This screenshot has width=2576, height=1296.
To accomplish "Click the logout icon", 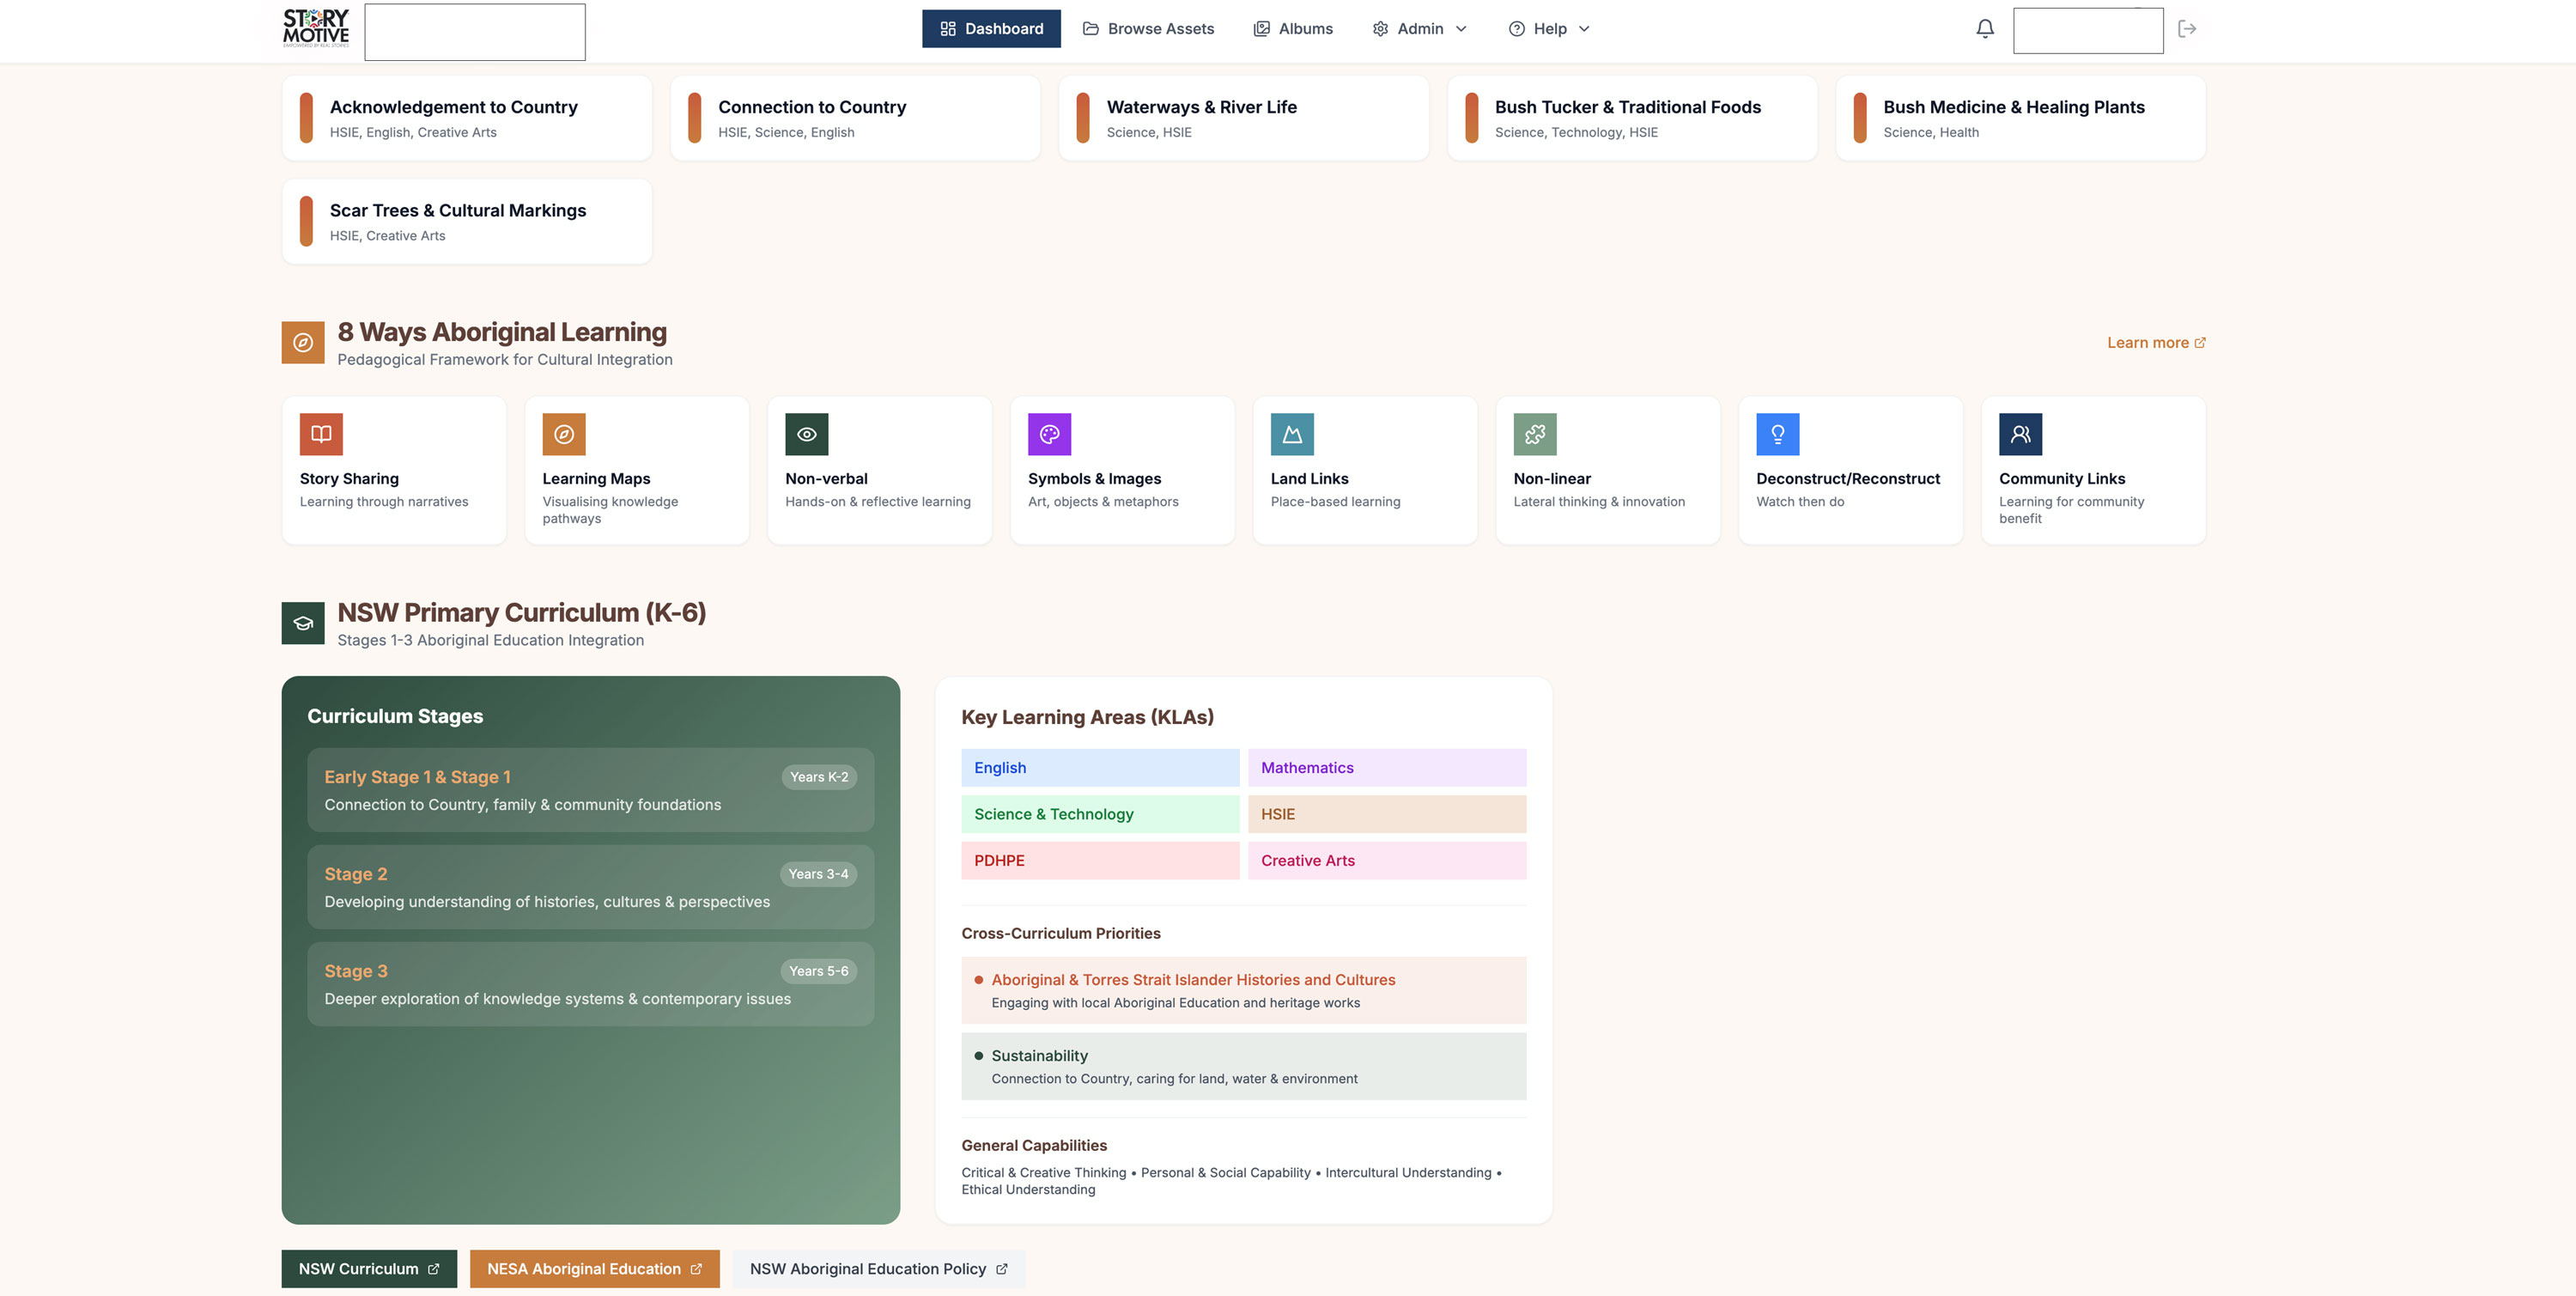I will 2188,29.
